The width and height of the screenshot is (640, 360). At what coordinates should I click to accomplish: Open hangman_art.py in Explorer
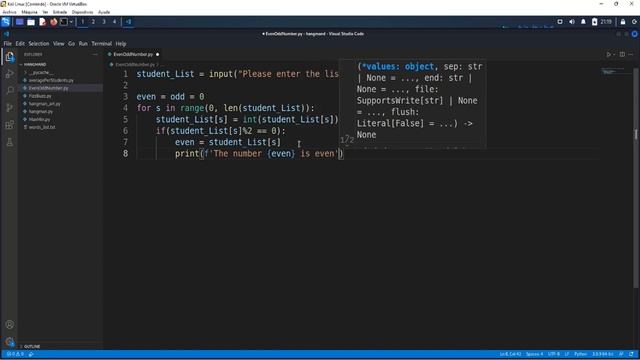pos(44,104)
